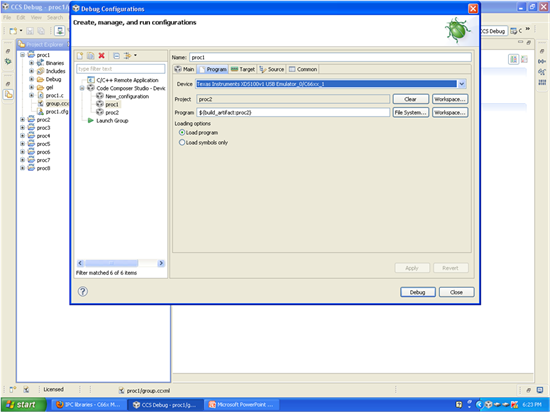This screenshot has width=550, height=412.
Task: Click the New wizard icon in CCS toolbar
Action: coord(13,31)
